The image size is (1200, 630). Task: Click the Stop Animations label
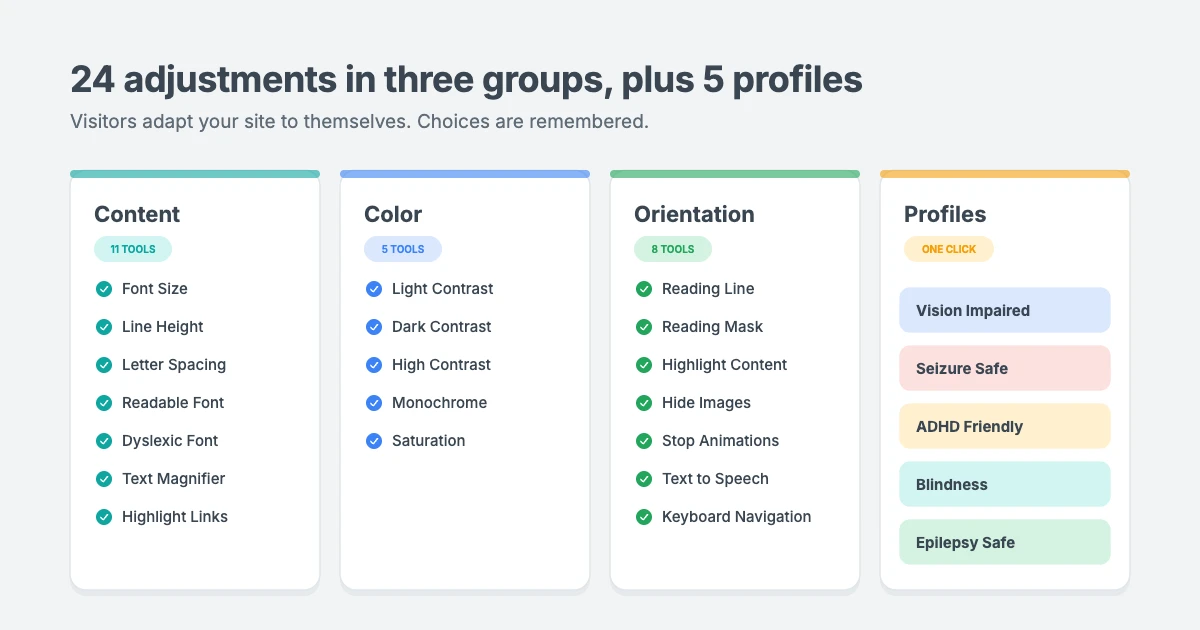coord(720,441)
